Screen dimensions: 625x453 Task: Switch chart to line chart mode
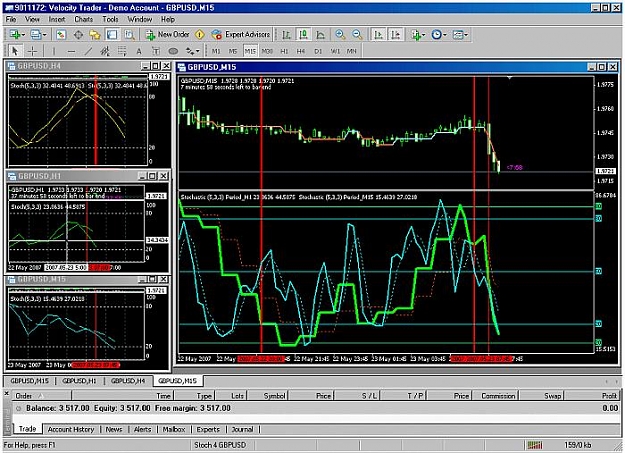[320, 35]
